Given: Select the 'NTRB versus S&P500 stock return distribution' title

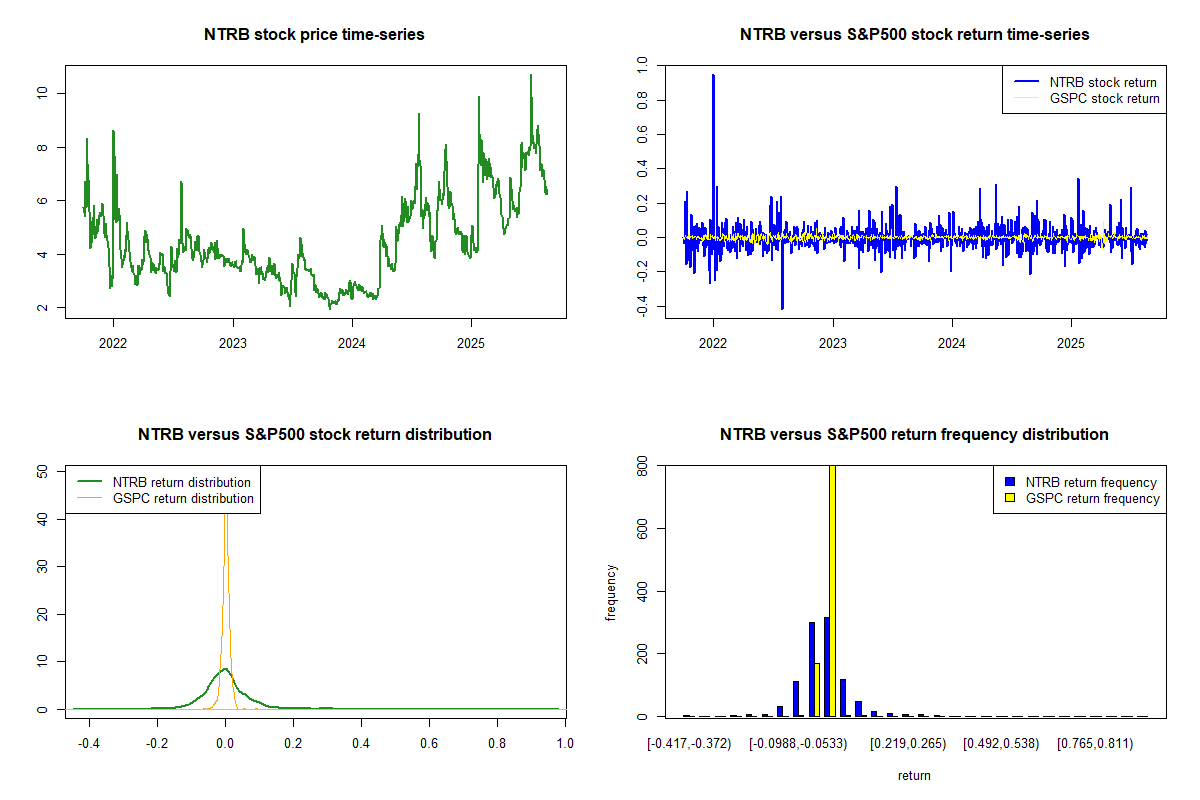Looking at the screenshot, I should [x=315, y=435].
